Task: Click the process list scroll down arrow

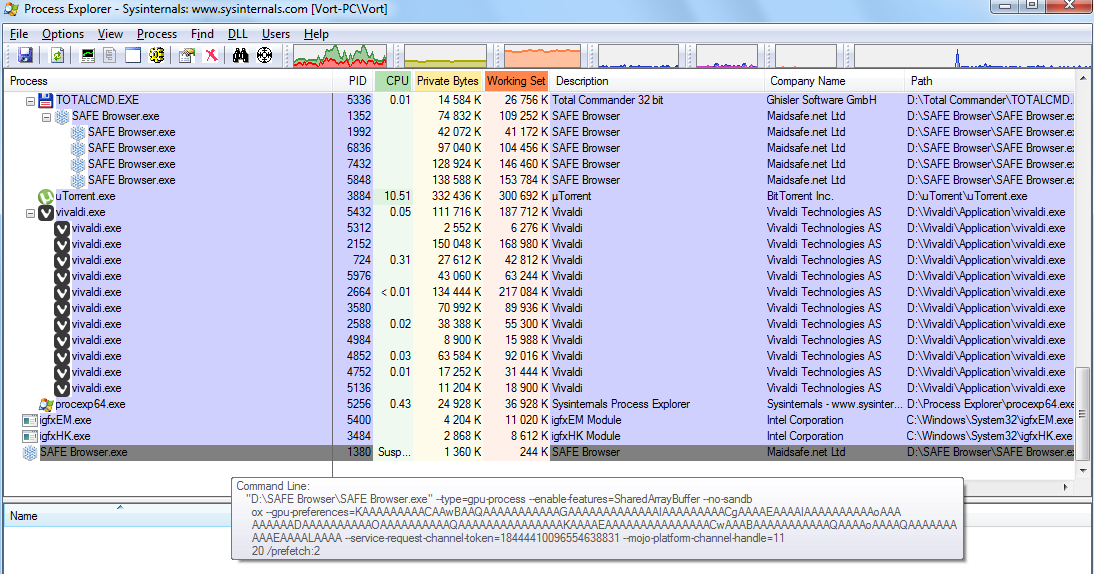Action: pyautogui.click(x=1083, y=470)
